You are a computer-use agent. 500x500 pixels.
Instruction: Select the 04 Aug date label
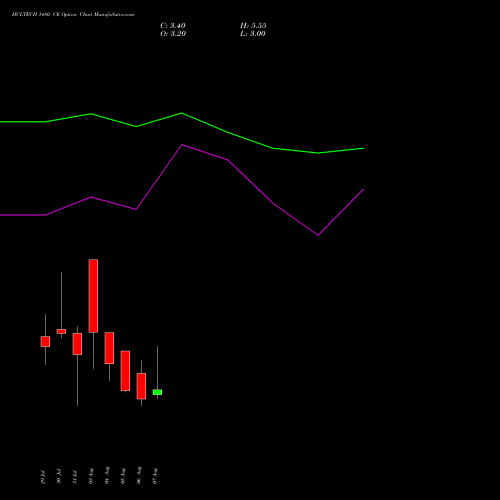(x=107, y=476)
